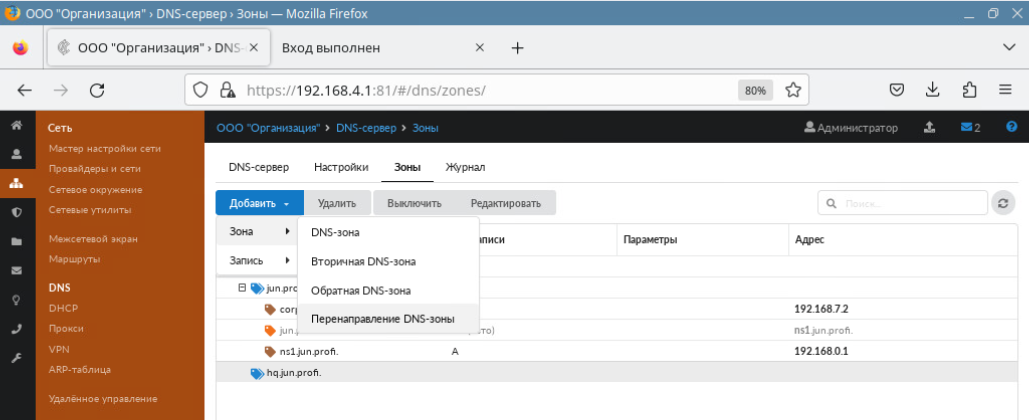The height and width of the screenshot is (420, 1029).
Task: Collapse the jun.profi zone tree node
Action: (x=242, y=288)
